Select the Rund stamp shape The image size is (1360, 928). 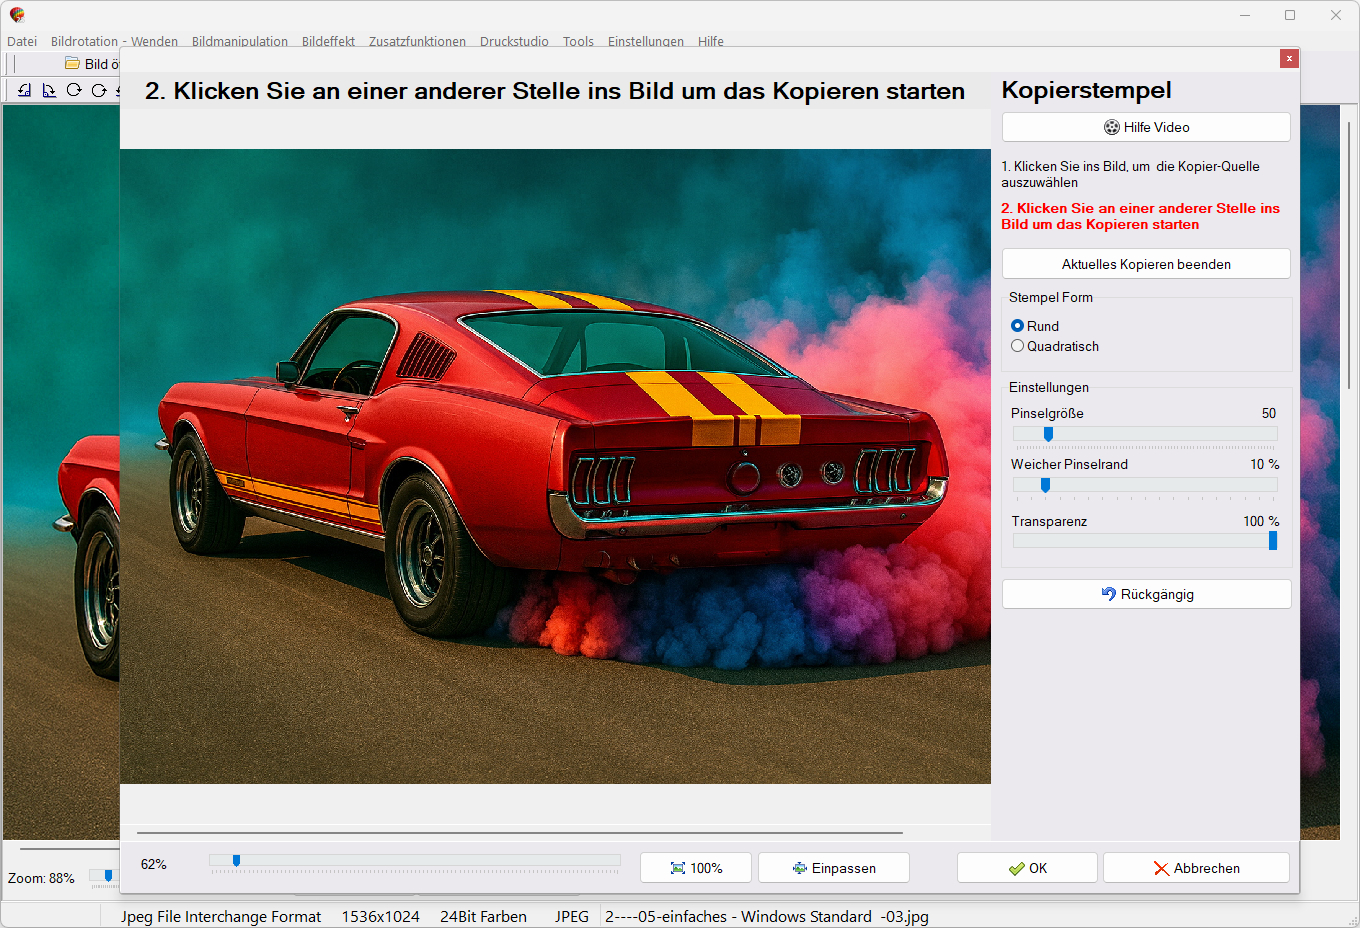(1018, 326)
